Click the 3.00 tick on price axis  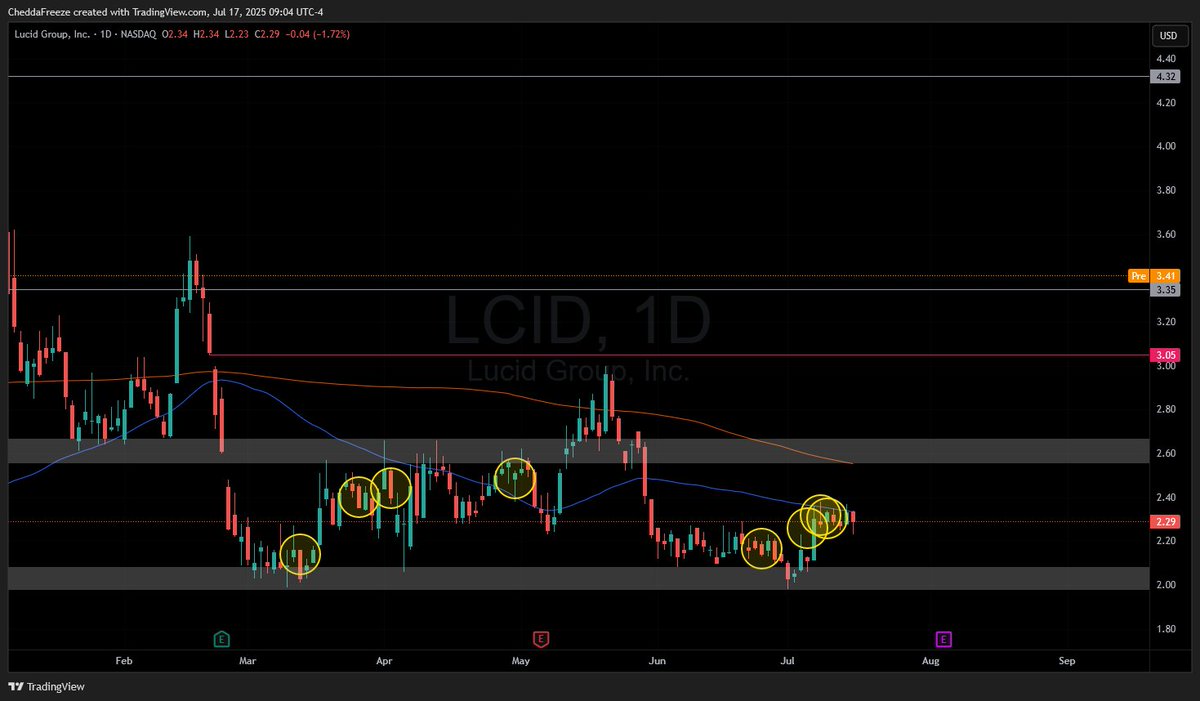pos(1166,366)
